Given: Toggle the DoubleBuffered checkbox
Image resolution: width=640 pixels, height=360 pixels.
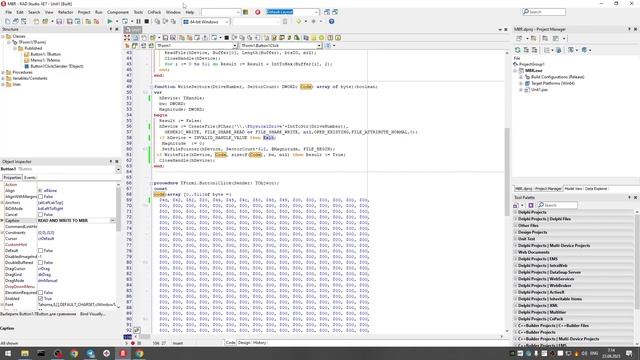Looking at the screenshot, I should 40,262.
